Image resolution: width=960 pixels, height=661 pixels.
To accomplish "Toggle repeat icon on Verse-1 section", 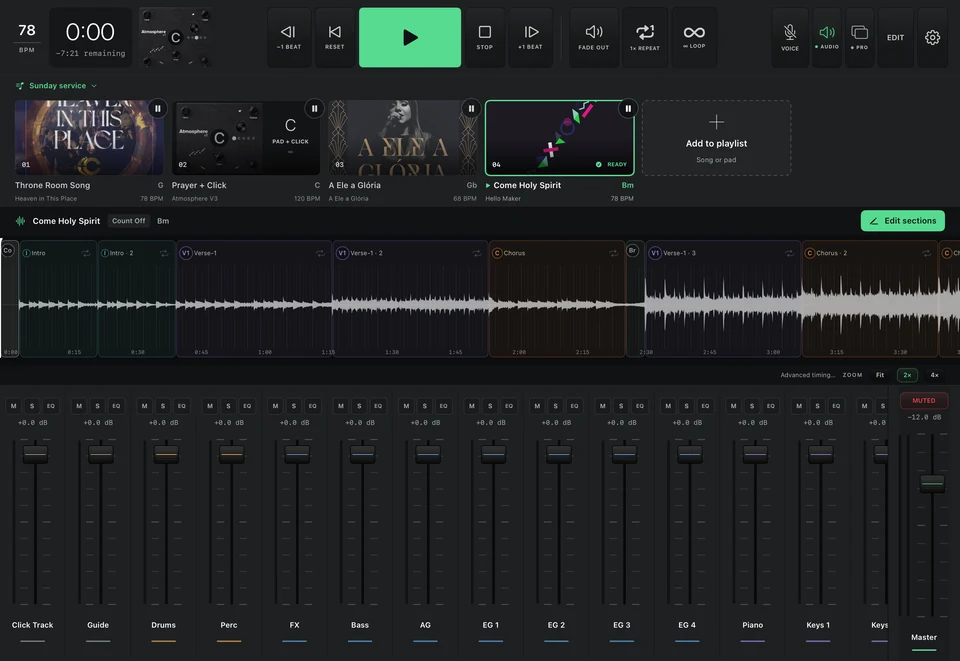I will point(320,253).
